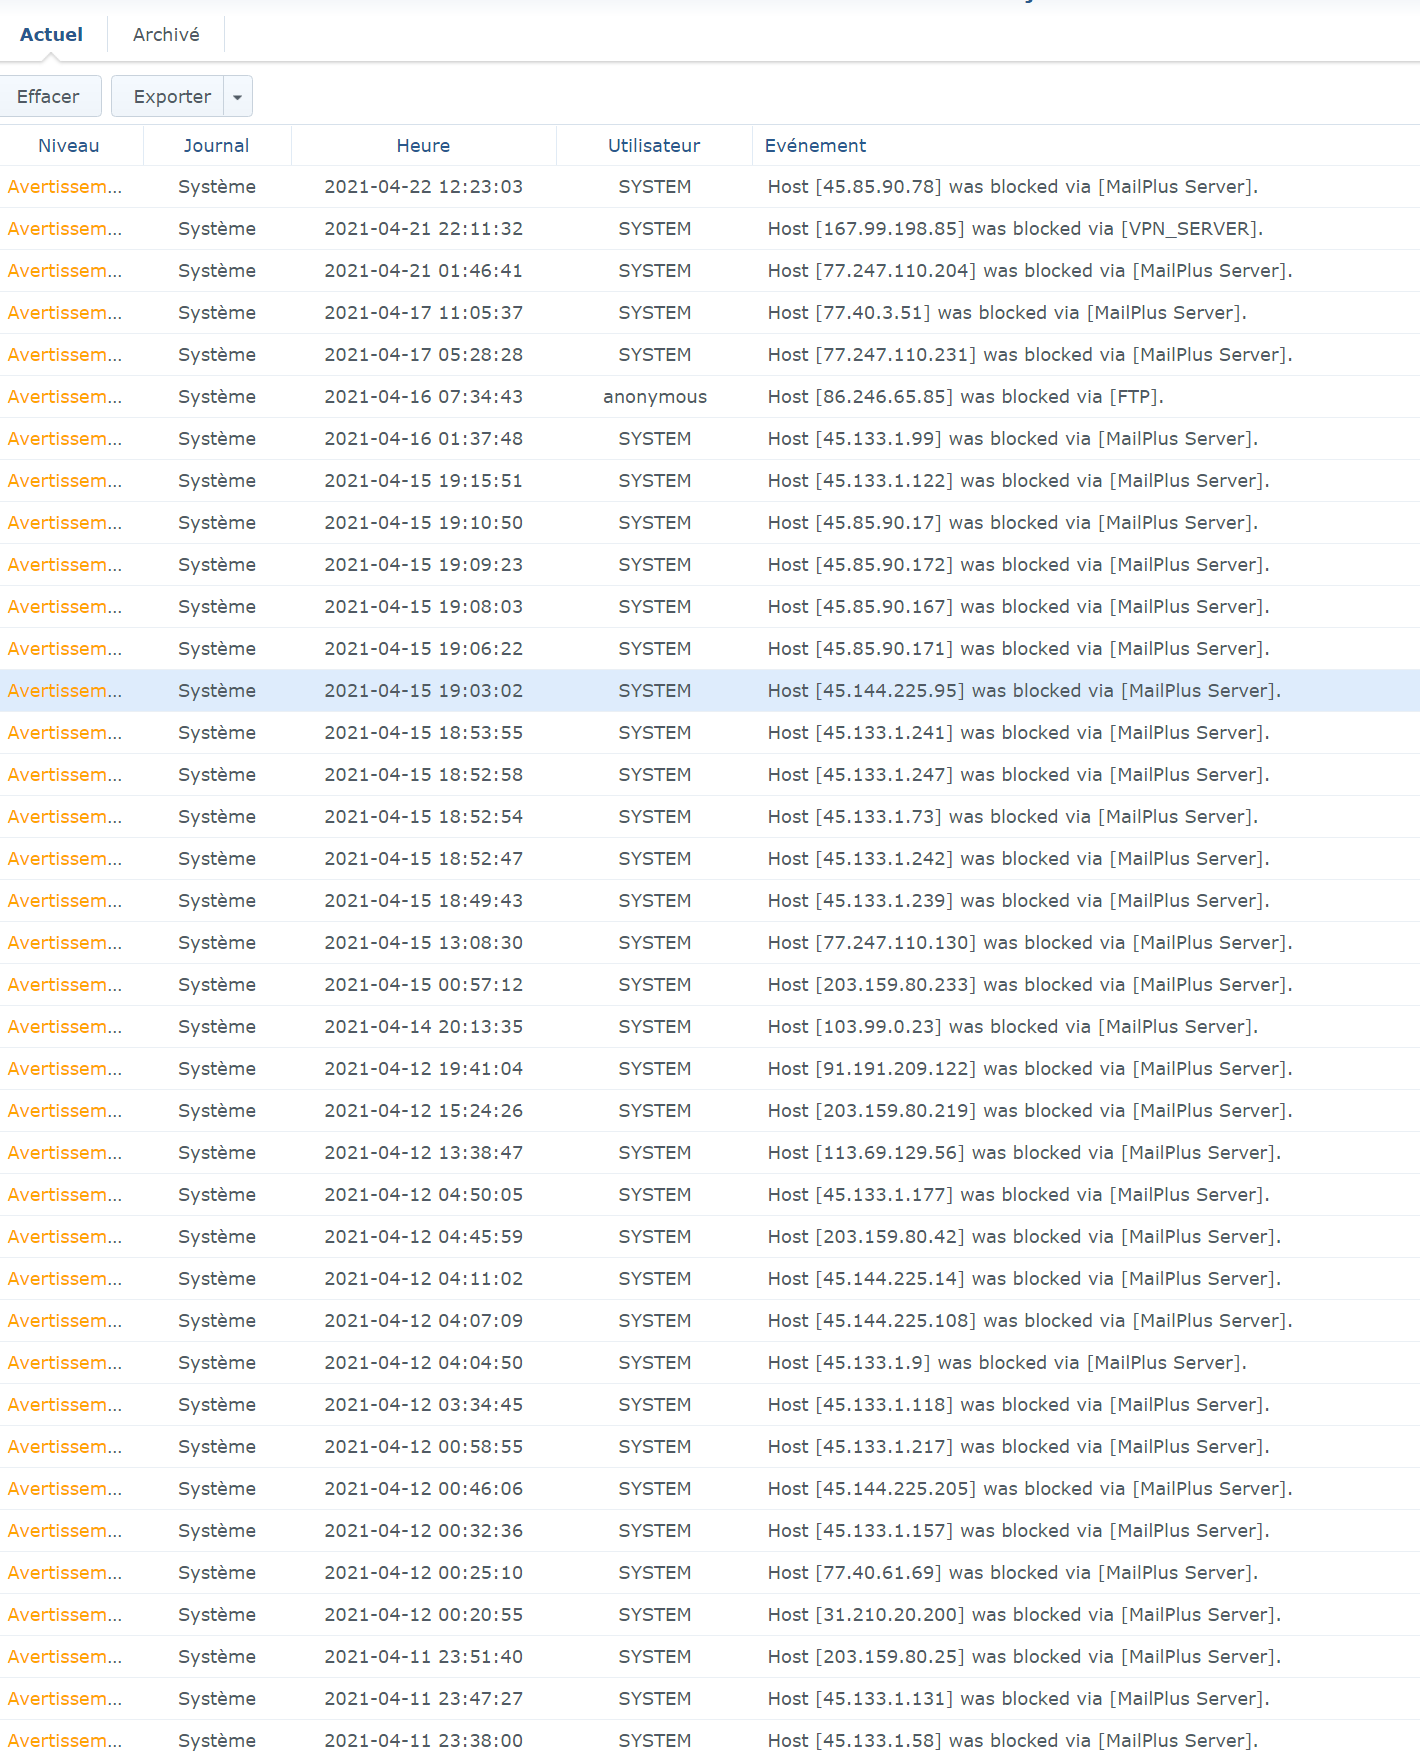The image size is (1420, 1758).
Task: Sort by the Utilisateur column header
Action: 654,145
